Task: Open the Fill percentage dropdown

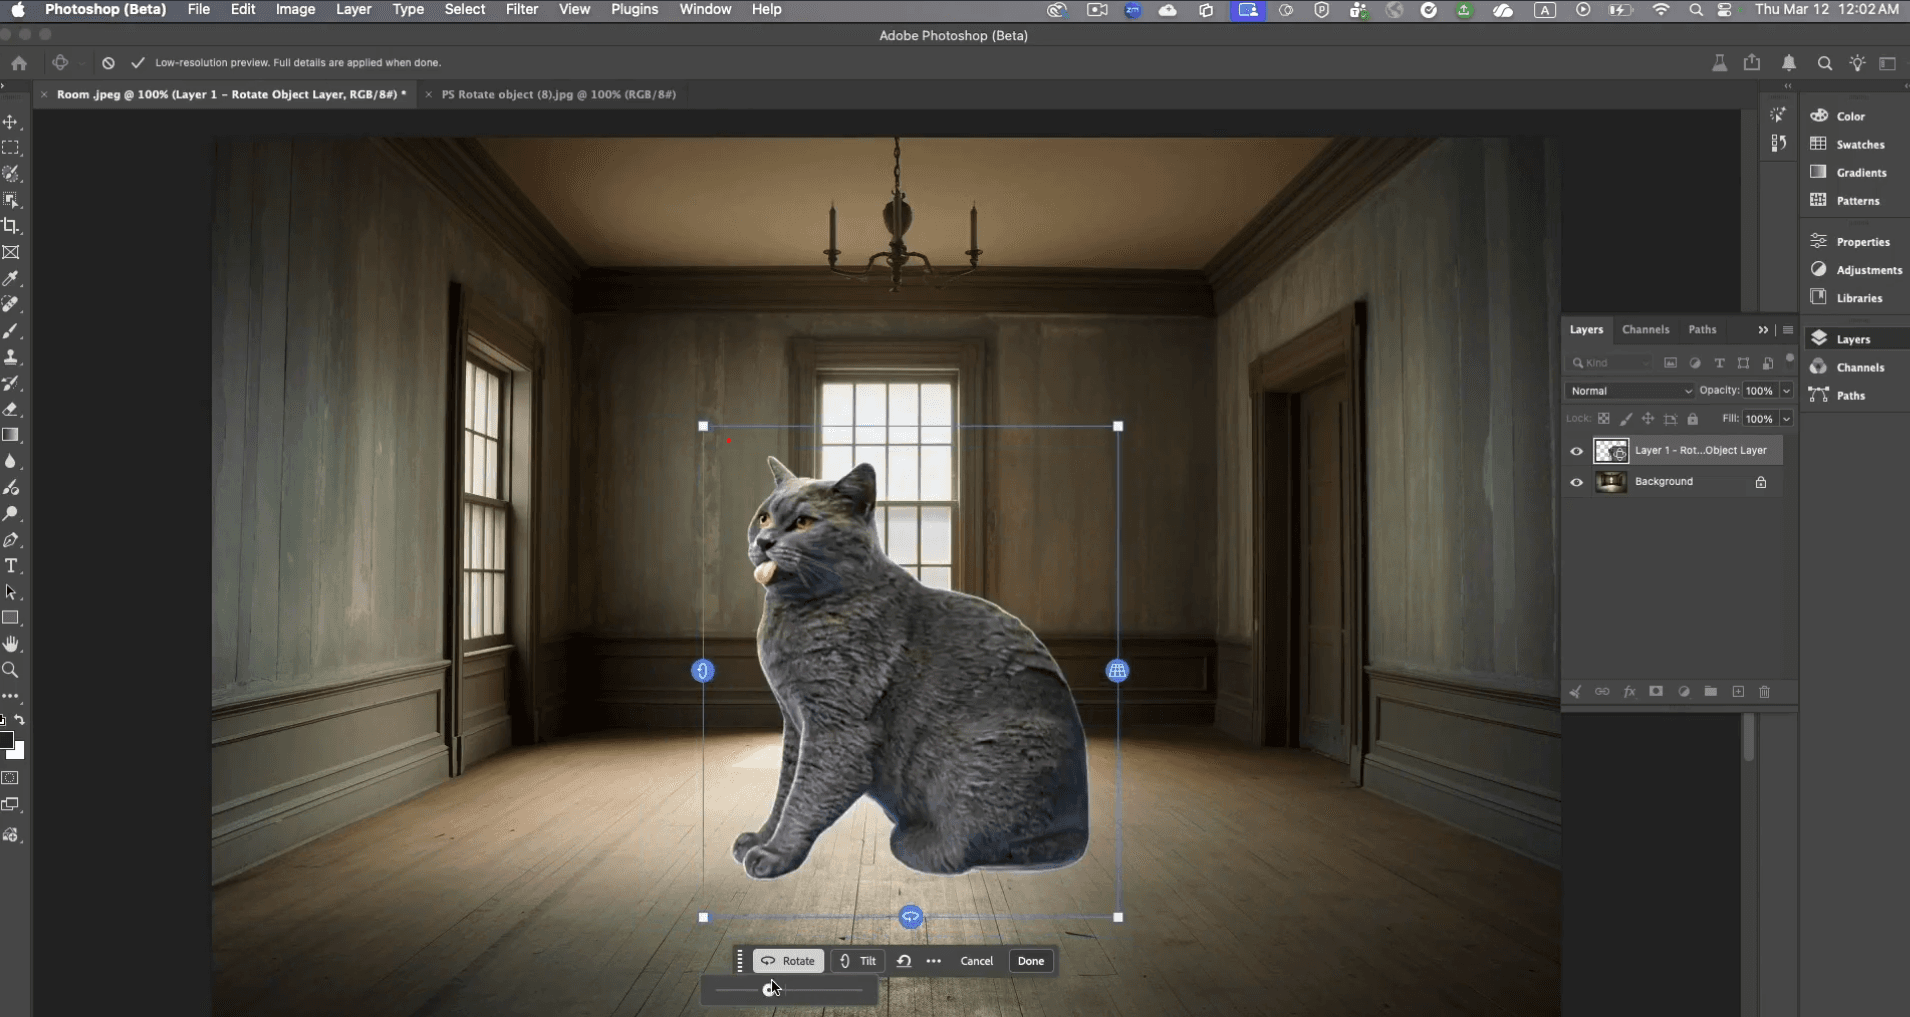Action: 1789,418
